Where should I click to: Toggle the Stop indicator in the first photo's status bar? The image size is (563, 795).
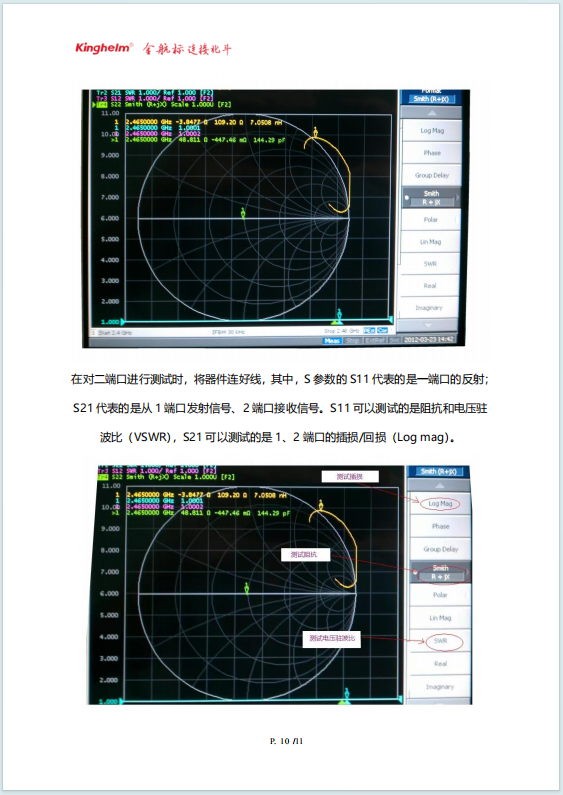click(353, 341)
